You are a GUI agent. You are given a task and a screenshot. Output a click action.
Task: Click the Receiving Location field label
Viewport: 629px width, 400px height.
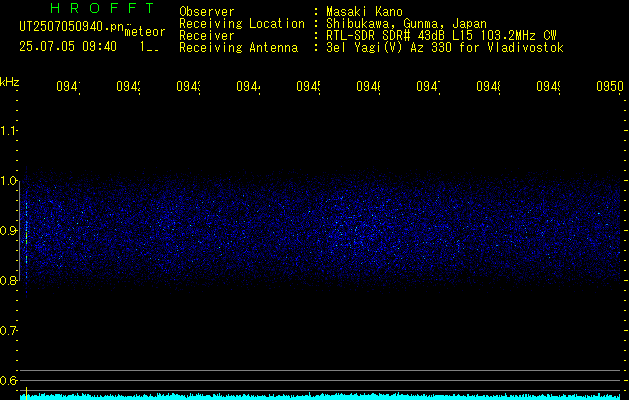[242, 24]
